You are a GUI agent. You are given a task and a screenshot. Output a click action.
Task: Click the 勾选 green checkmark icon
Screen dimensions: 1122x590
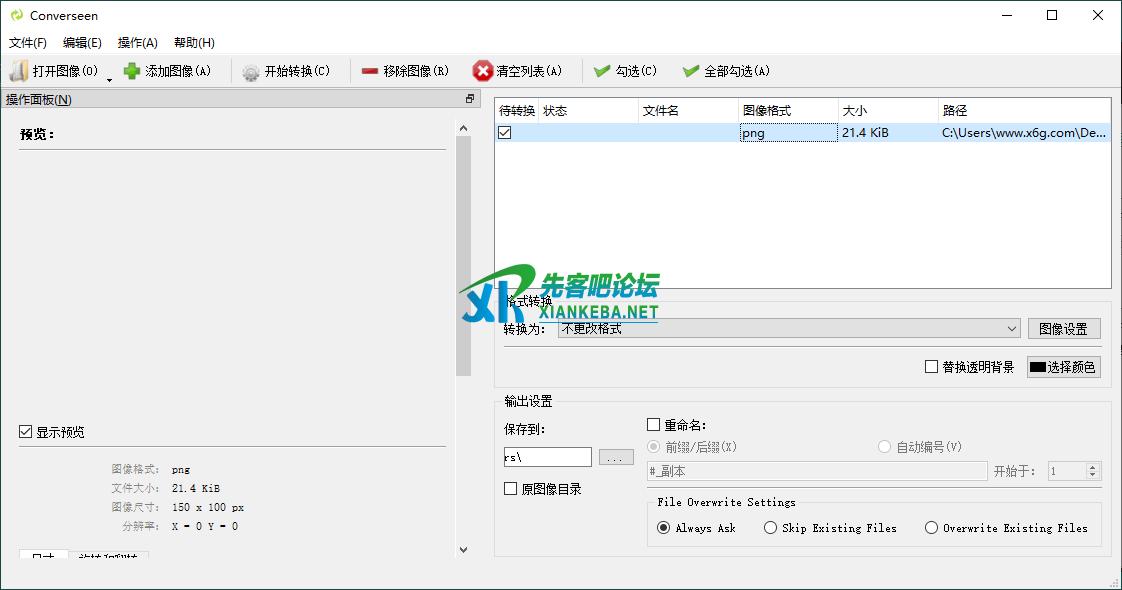tap(602, 71)
